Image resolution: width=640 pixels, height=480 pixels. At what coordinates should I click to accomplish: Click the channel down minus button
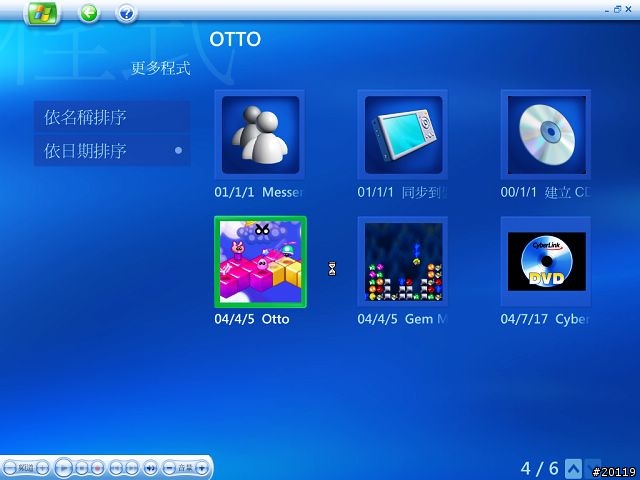pos(10,468)
